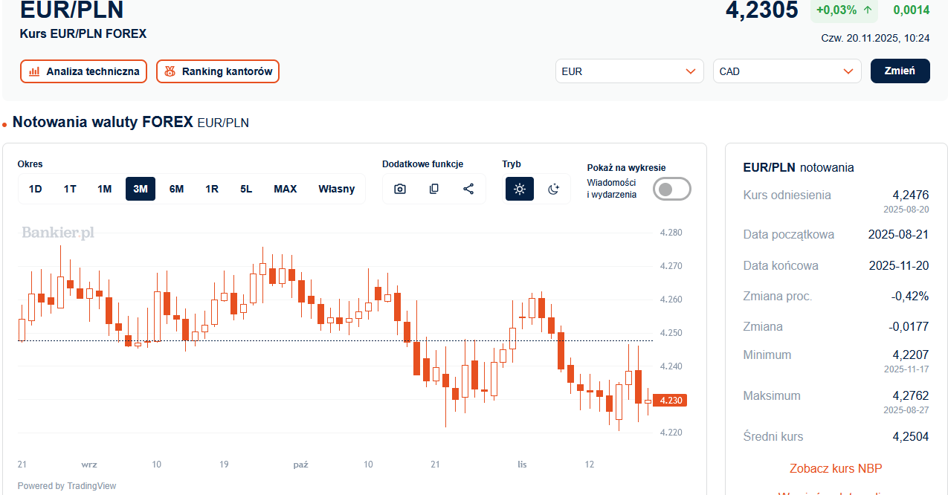This screenshot has width=948, height=495.
Task: Select the 1D period
Action: [x=36, y=189]
